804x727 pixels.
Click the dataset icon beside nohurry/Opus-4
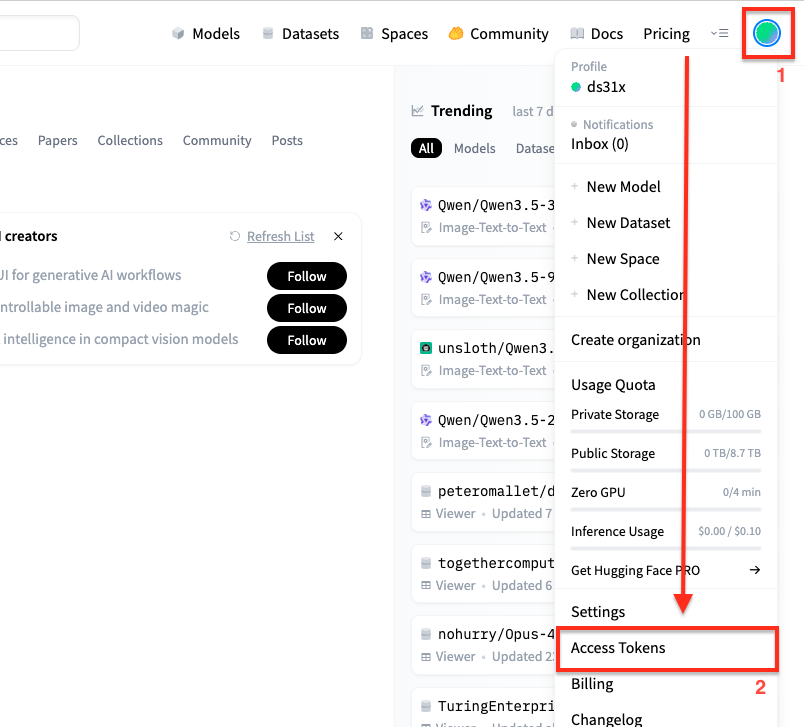coord(426,634)
